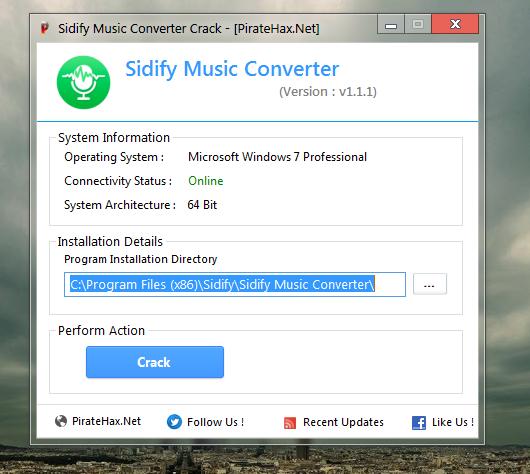
Task: Click the disabled maximize window button
Action: pyautogui.click(x=418, y=24)
